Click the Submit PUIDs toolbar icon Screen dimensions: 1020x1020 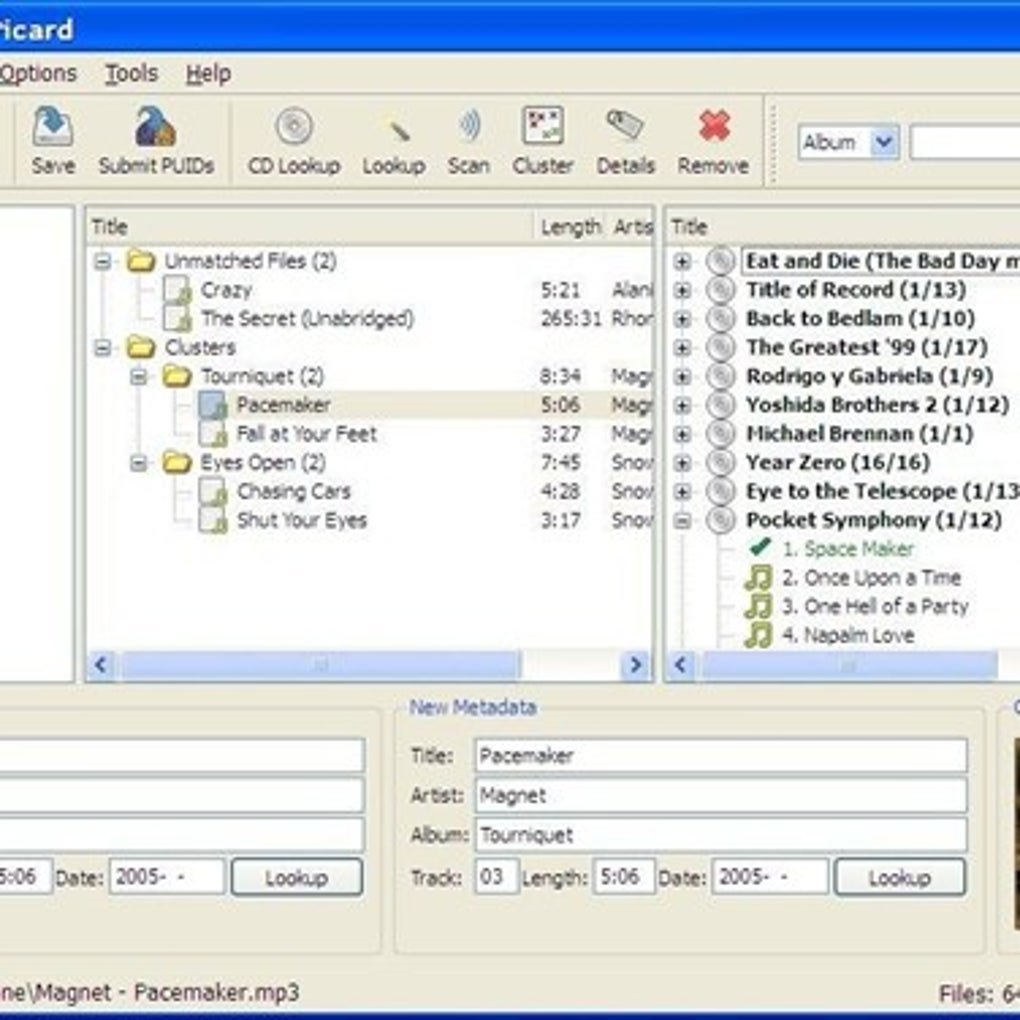click(155, 127)
